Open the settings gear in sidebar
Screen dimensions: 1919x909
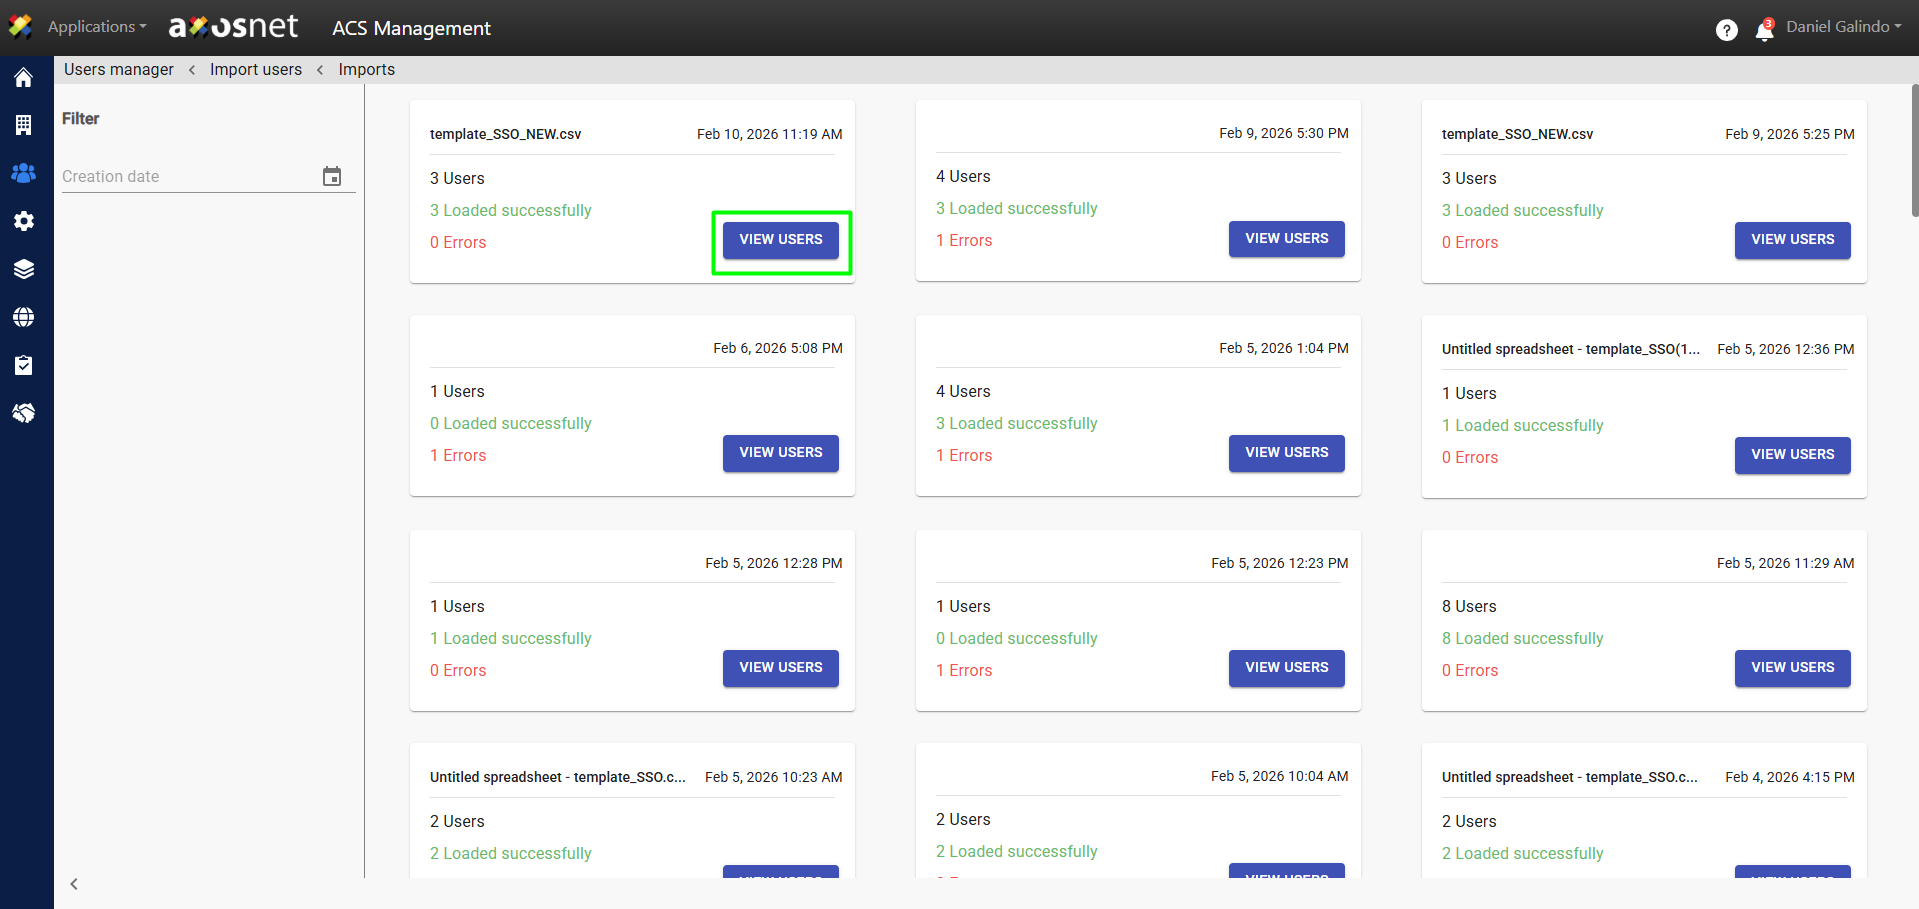[x=24, y=221]
